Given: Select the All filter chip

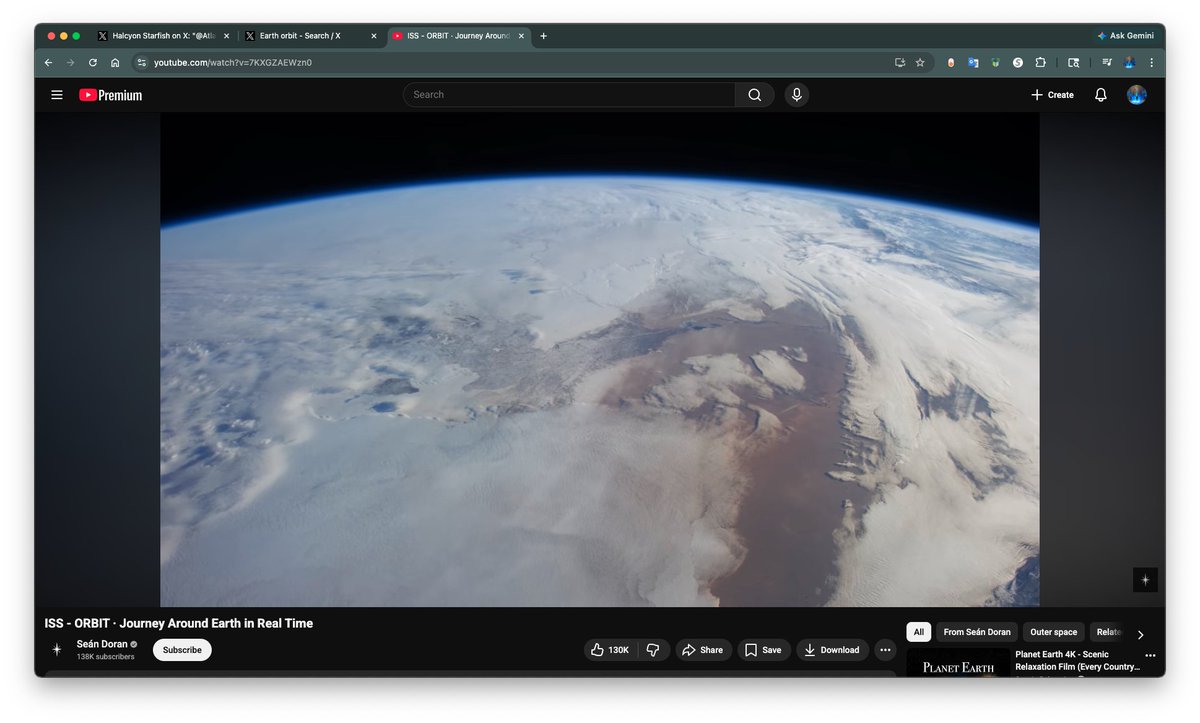Looking at the screenshot, I should (x=919, y=632).
